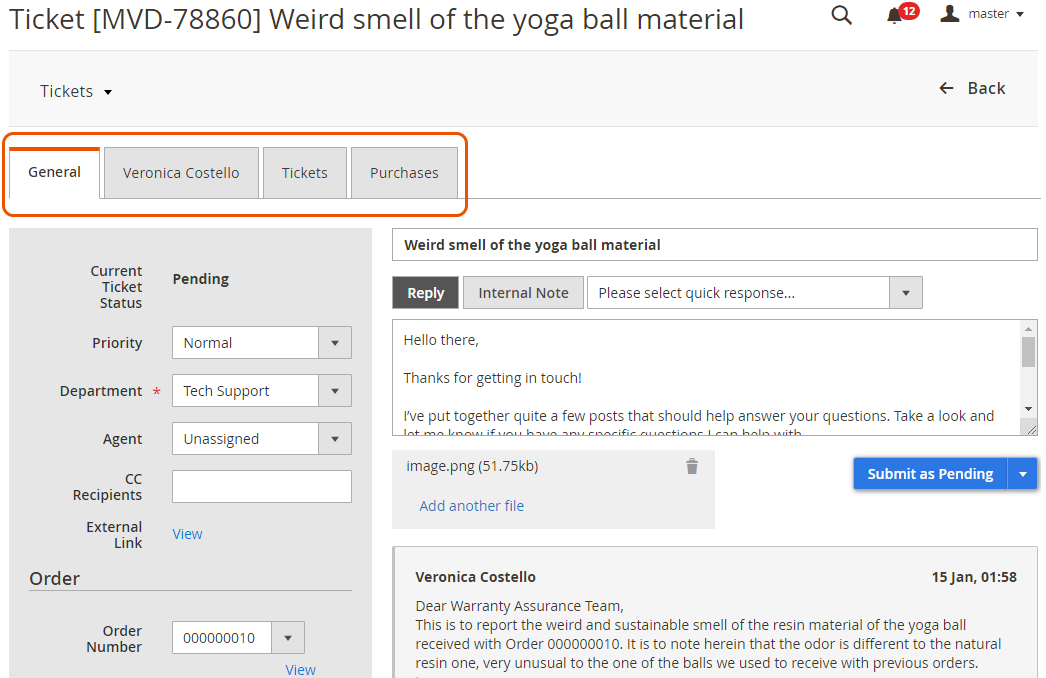Click the reply message scrollbar thumb
The width and height of the screenshot is (1046, 678).
[1028, 351]
